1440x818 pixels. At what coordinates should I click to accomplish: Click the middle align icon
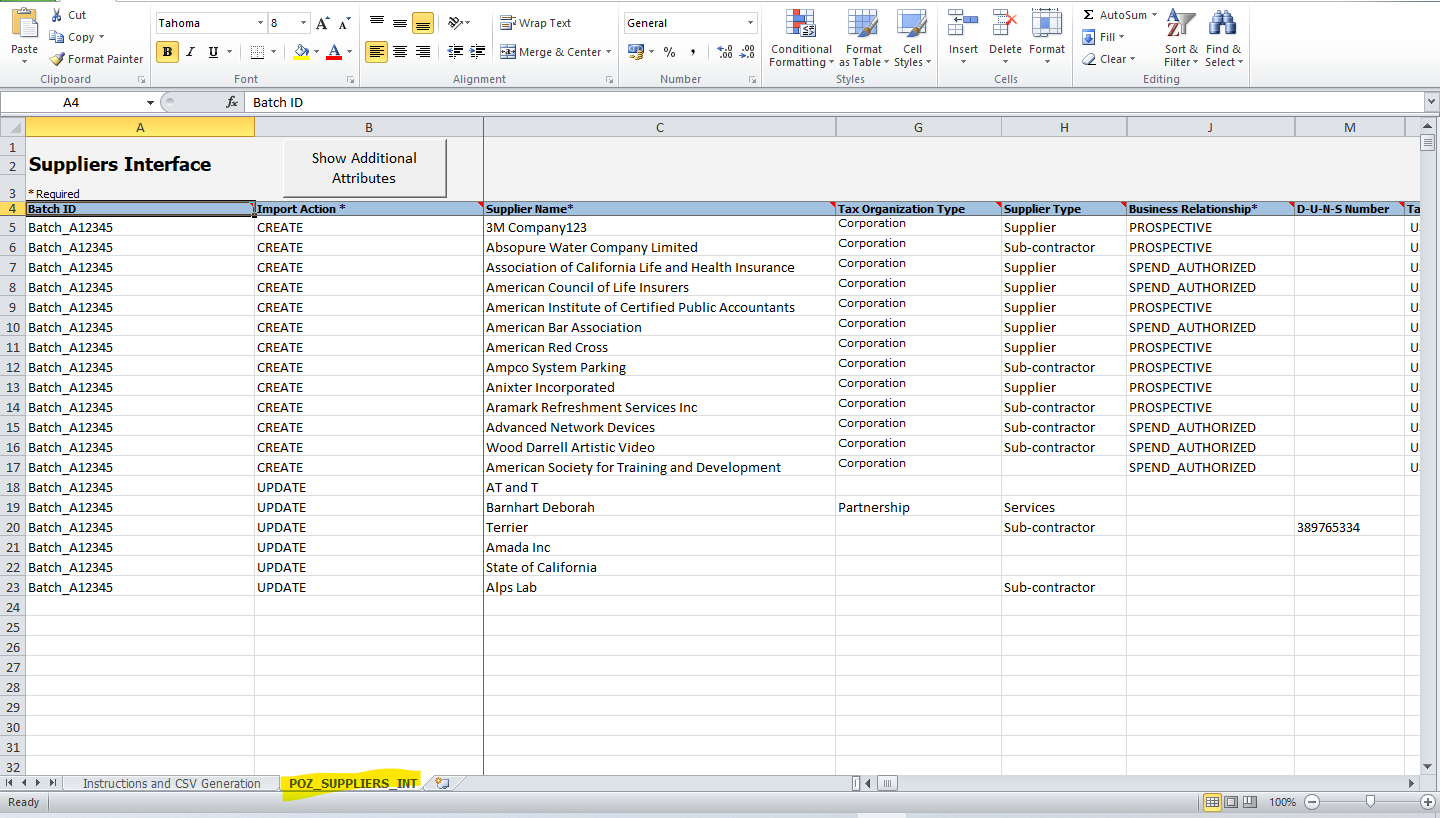[x=400, y=23]
